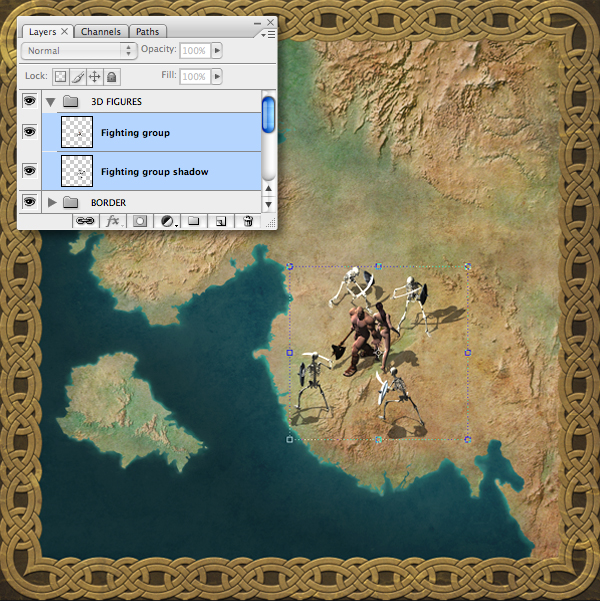Create a new layer
This screenshot has height=601, width=600.
click(221, 221)
